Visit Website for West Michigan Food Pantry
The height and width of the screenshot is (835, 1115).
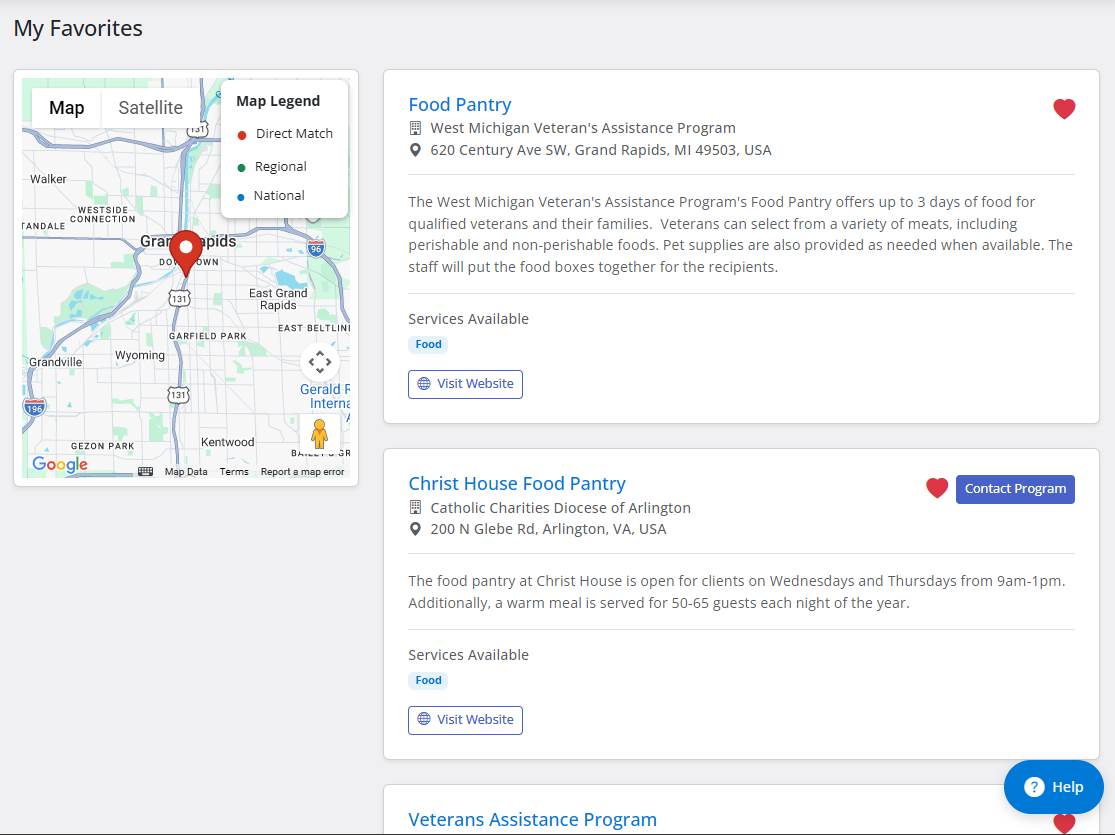(465, 384)
